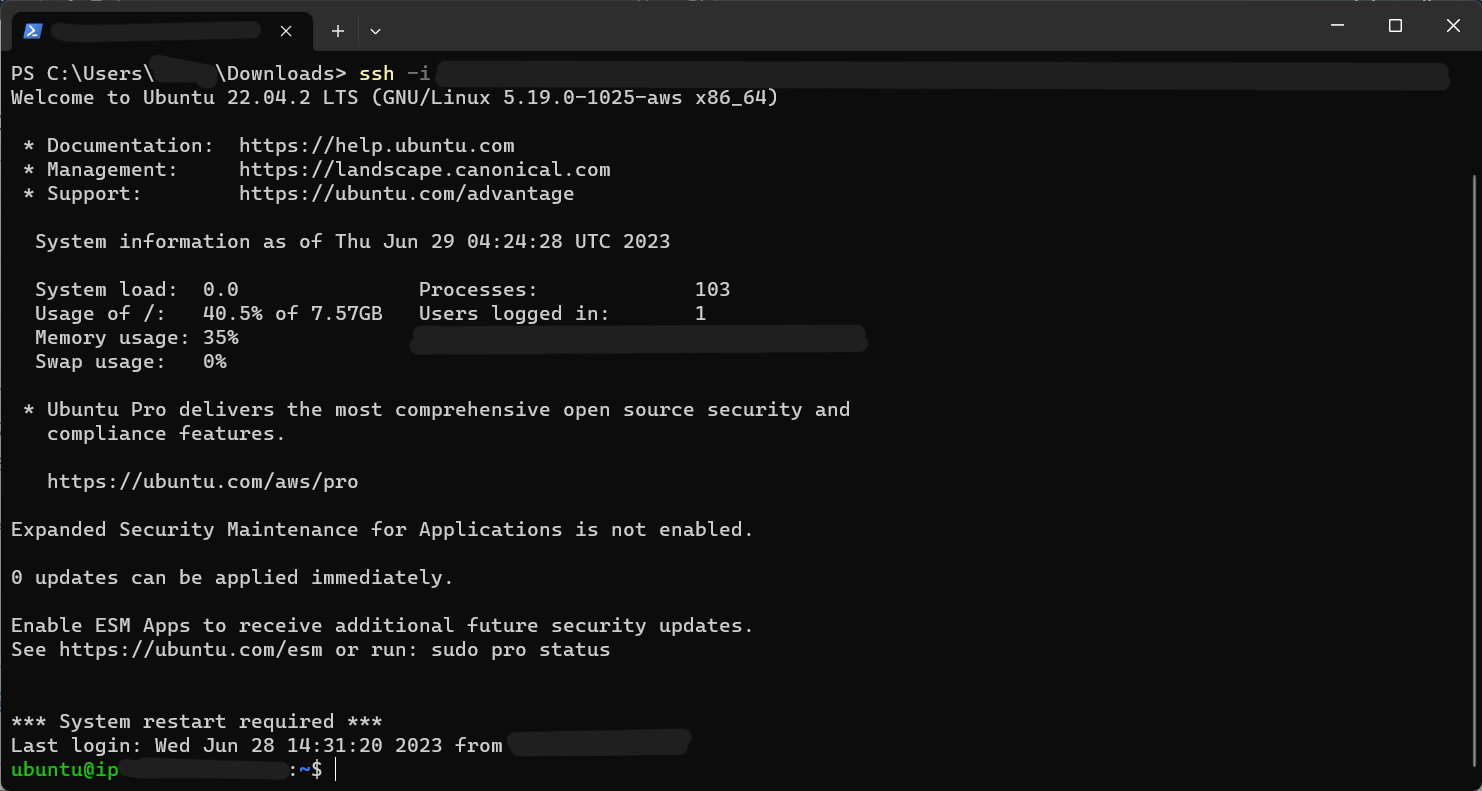This screenshot has width=1482, height=791.
Task: Click the 'System restart required' message
Action: (197, 722)
